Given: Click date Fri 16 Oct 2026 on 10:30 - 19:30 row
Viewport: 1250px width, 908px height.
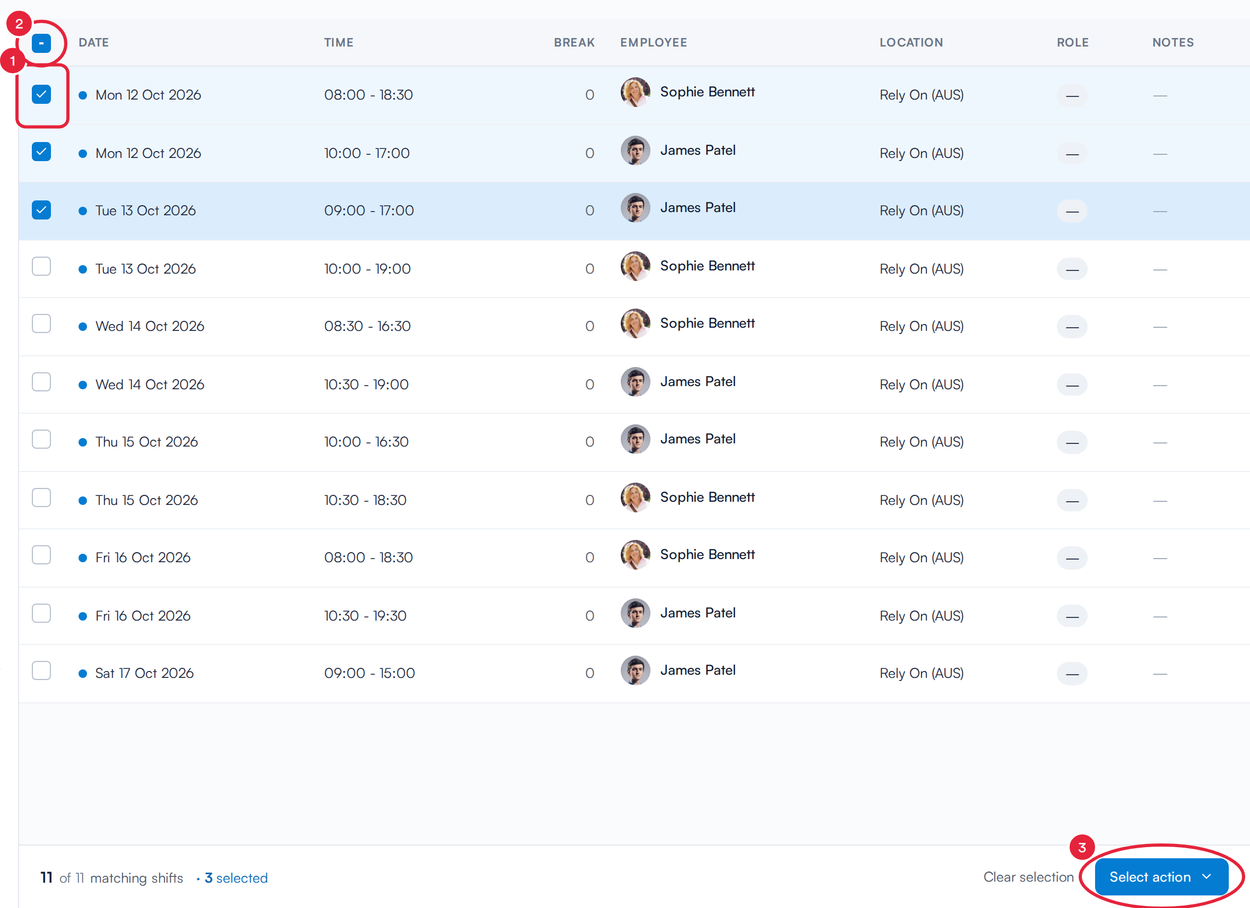Looking at the screenshot, I should pyautogui.click(x=142, y=615).
